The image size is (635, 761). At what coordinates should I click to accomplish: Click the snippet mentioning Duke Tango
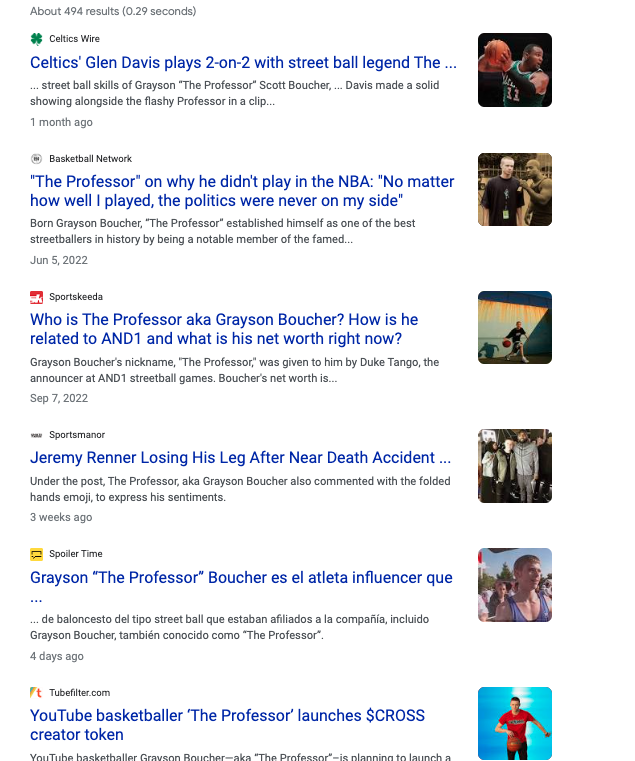pyautogui.click(x=234, y=370)
